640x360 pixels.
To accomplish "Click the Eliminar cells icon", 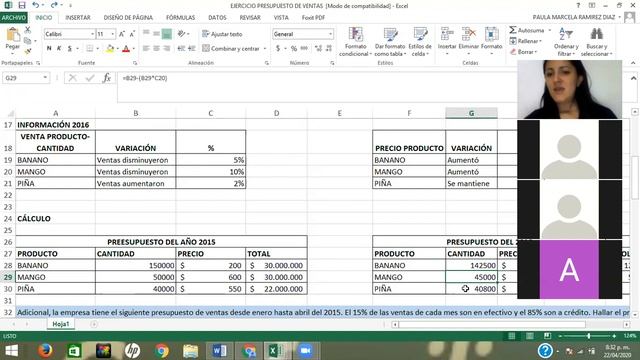I will tap(469, 35).
